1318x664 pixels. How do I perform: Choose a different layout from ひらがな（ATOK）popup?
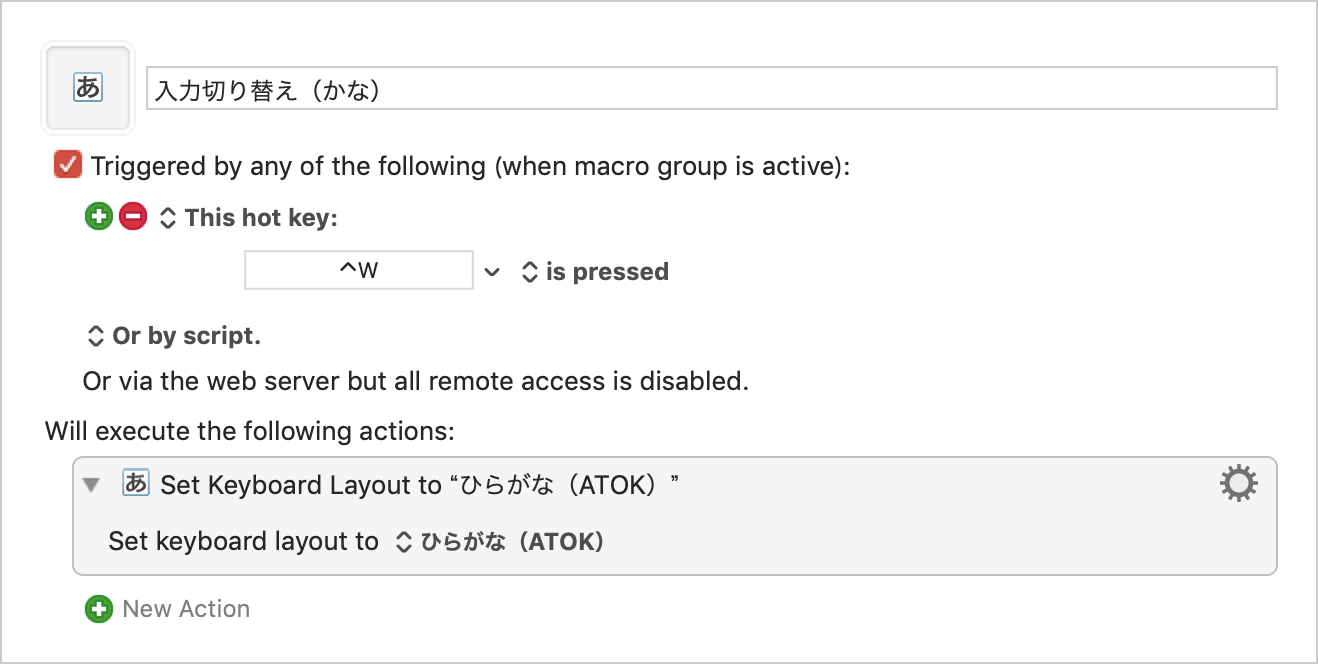pos(500,542)
